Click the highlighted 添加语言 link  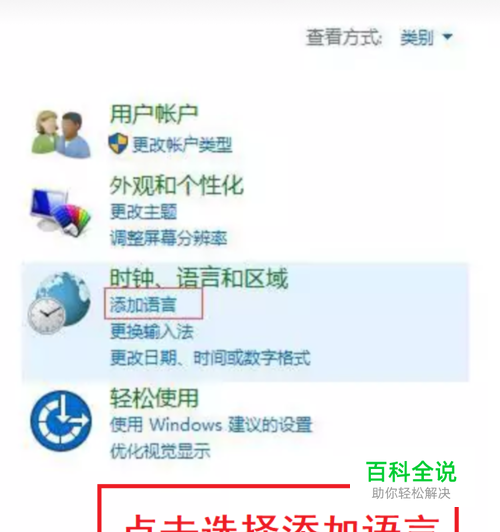tap(143, 304)
